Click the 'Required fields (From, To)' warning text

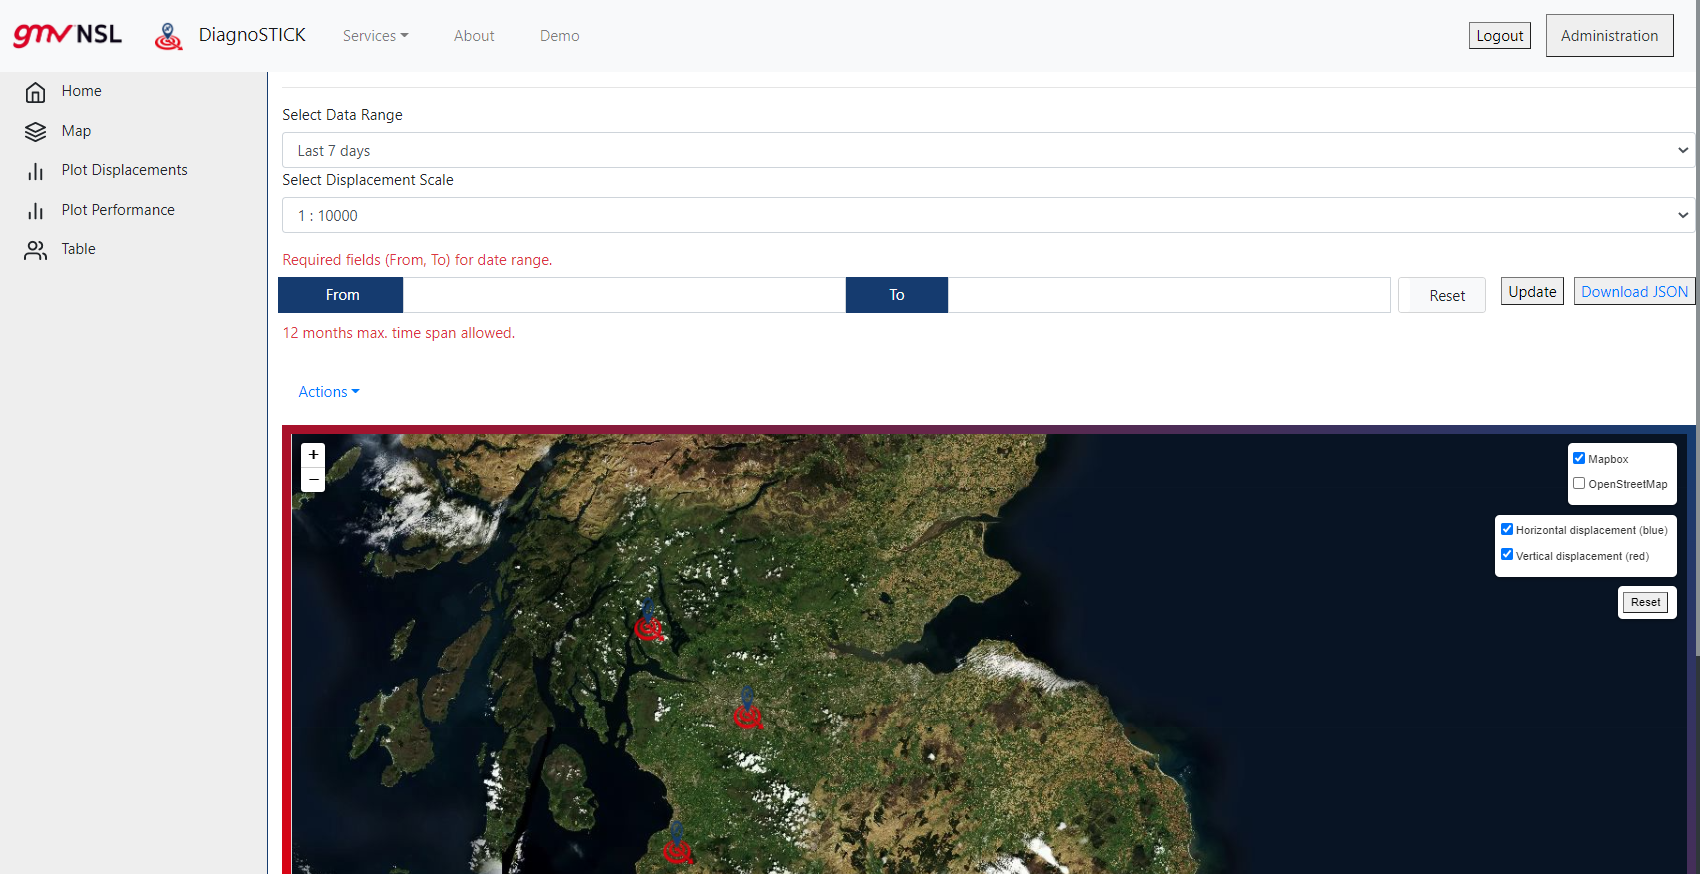tap(417, 260)
